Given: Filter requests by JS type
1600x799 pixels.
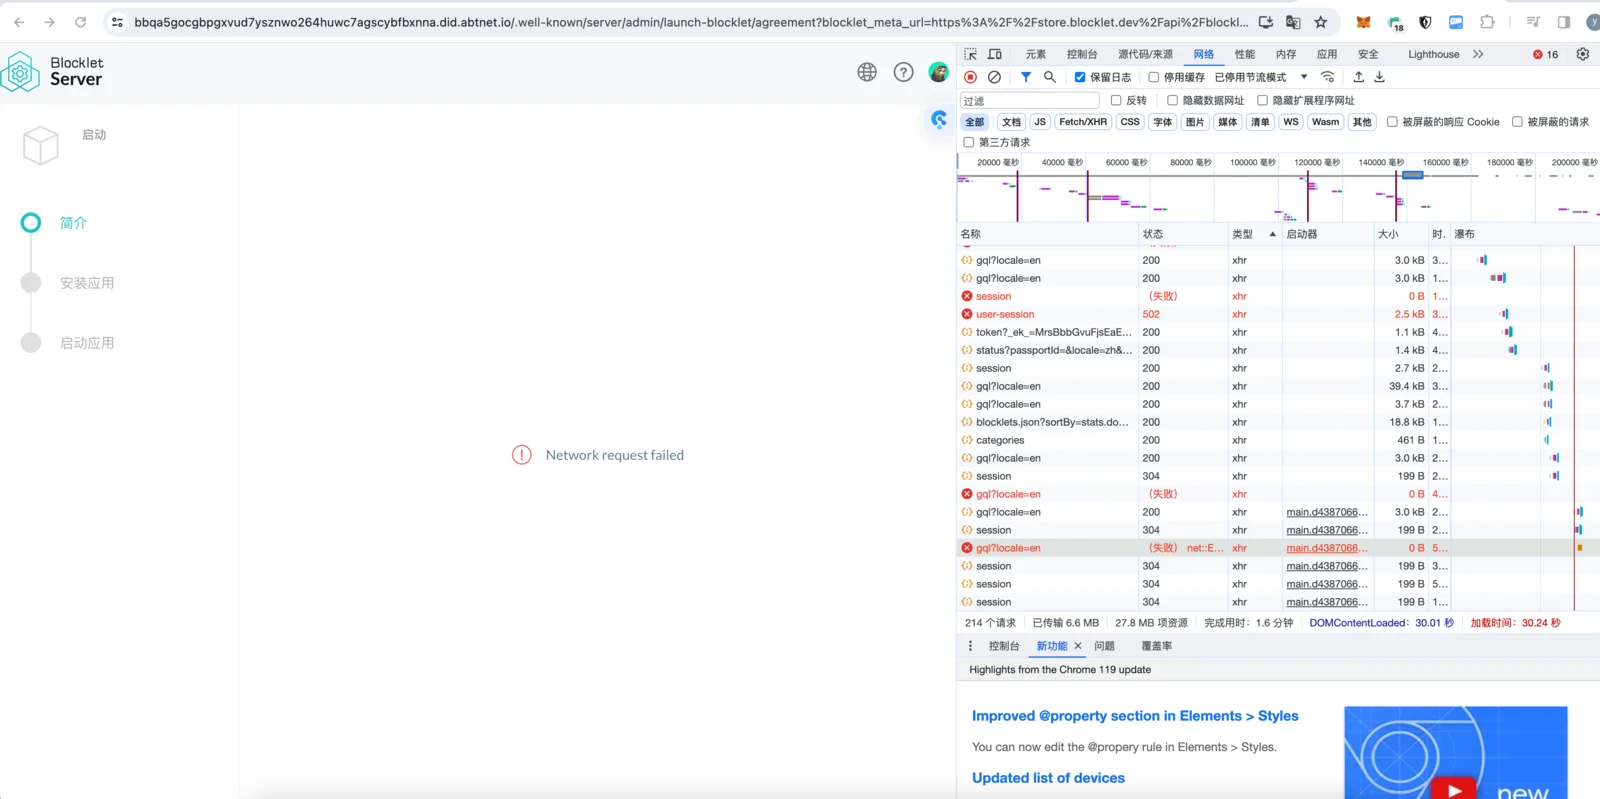Looking at the screenshot, I should point(1040,122).
